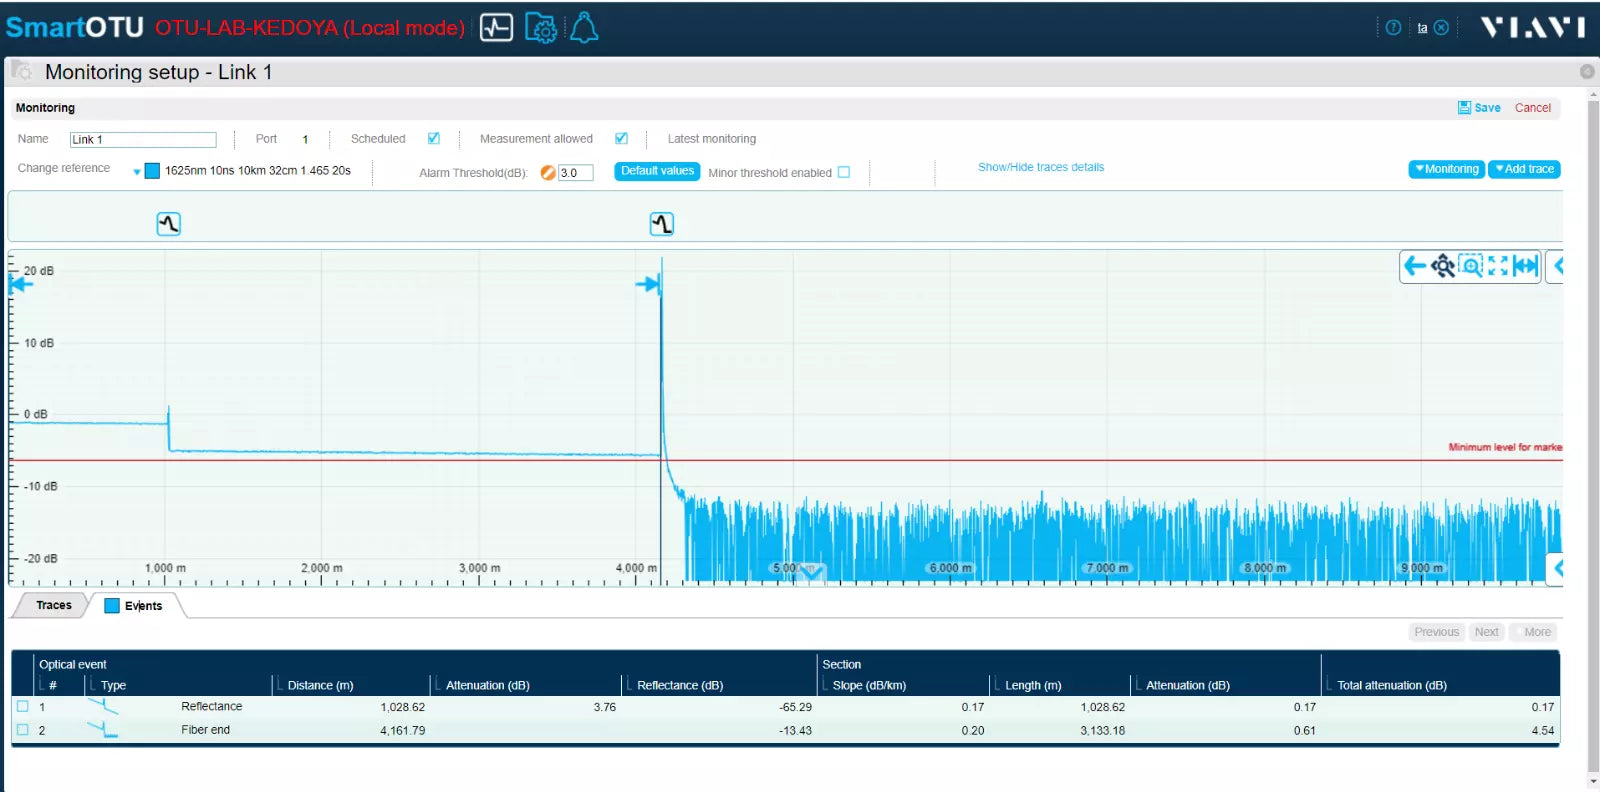Toggle the Scheduled checkbox
1600x792 pixels.
433,139
